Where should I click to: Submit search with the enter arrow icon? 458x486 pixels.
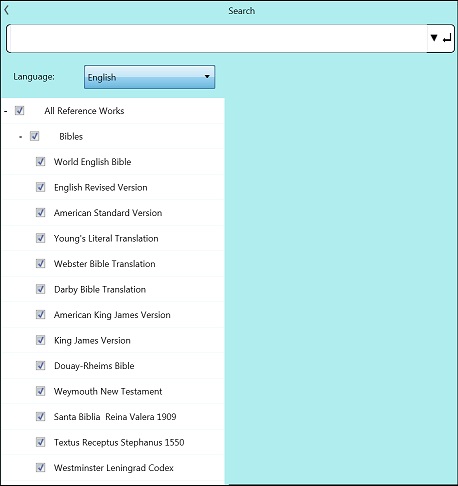pos(447,38)
